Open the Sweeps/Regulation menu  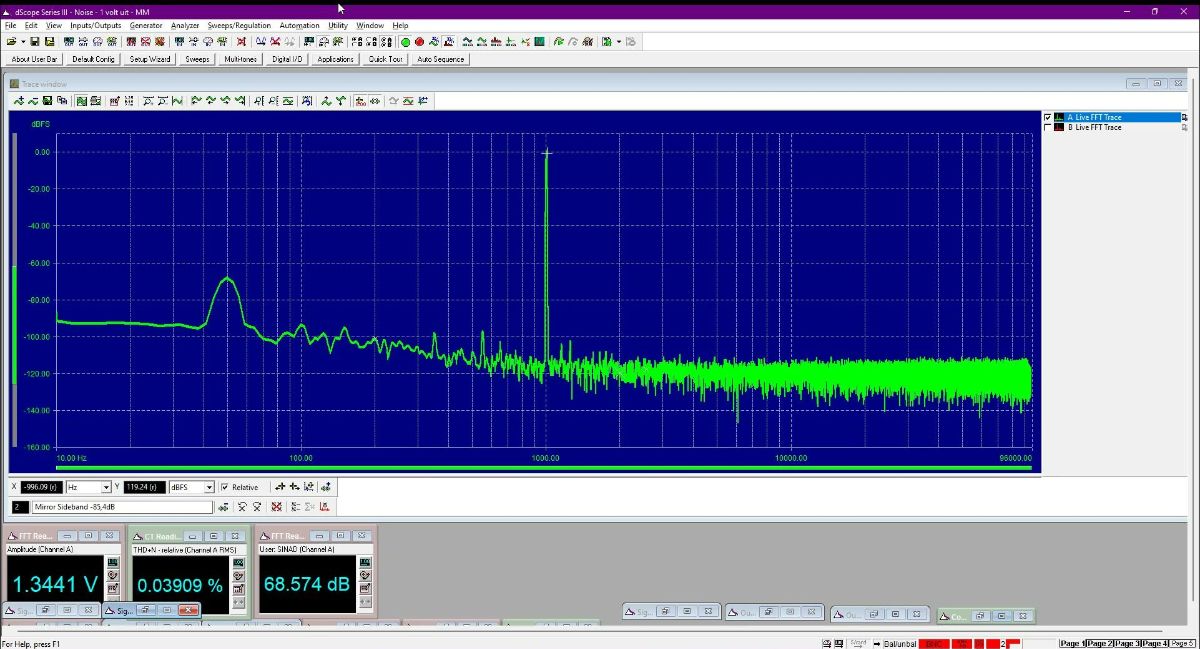pos(239,25)
